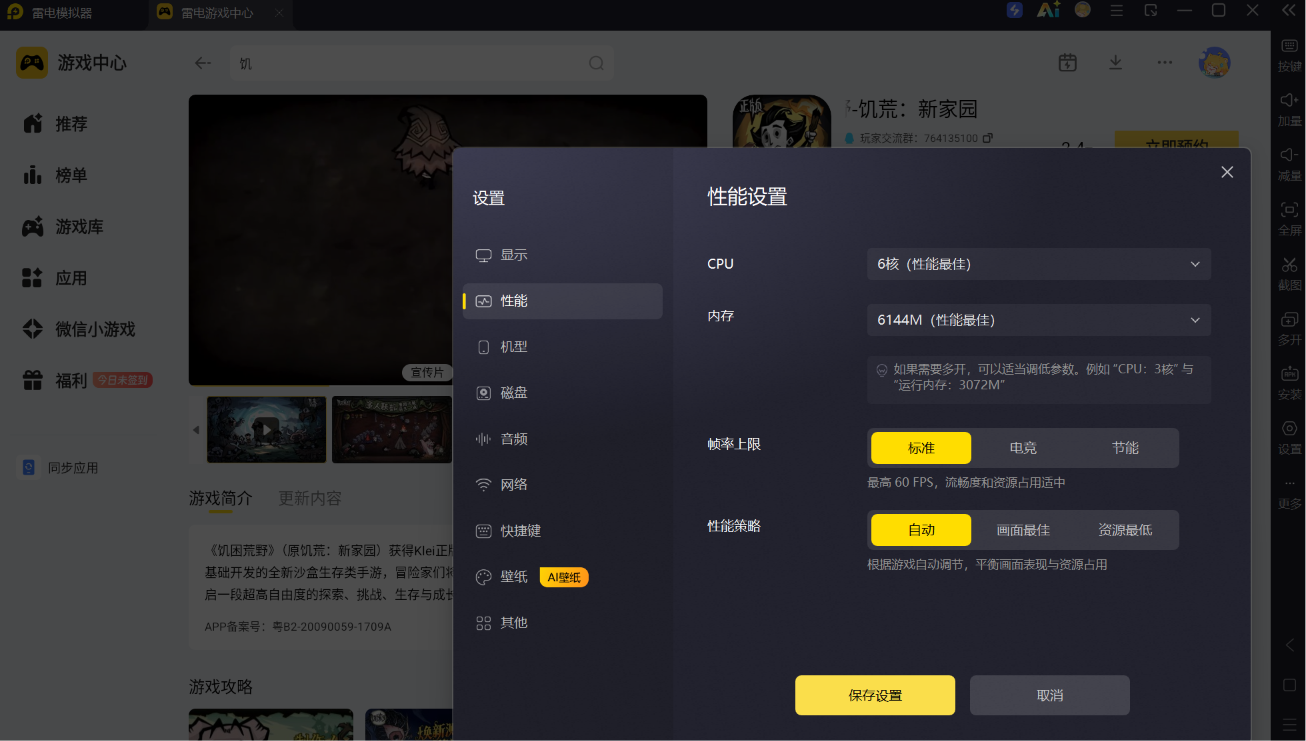Click the left arrow beside the thumbnail strip
This screenshot has height=741, width=1306.
pos(196,430)
